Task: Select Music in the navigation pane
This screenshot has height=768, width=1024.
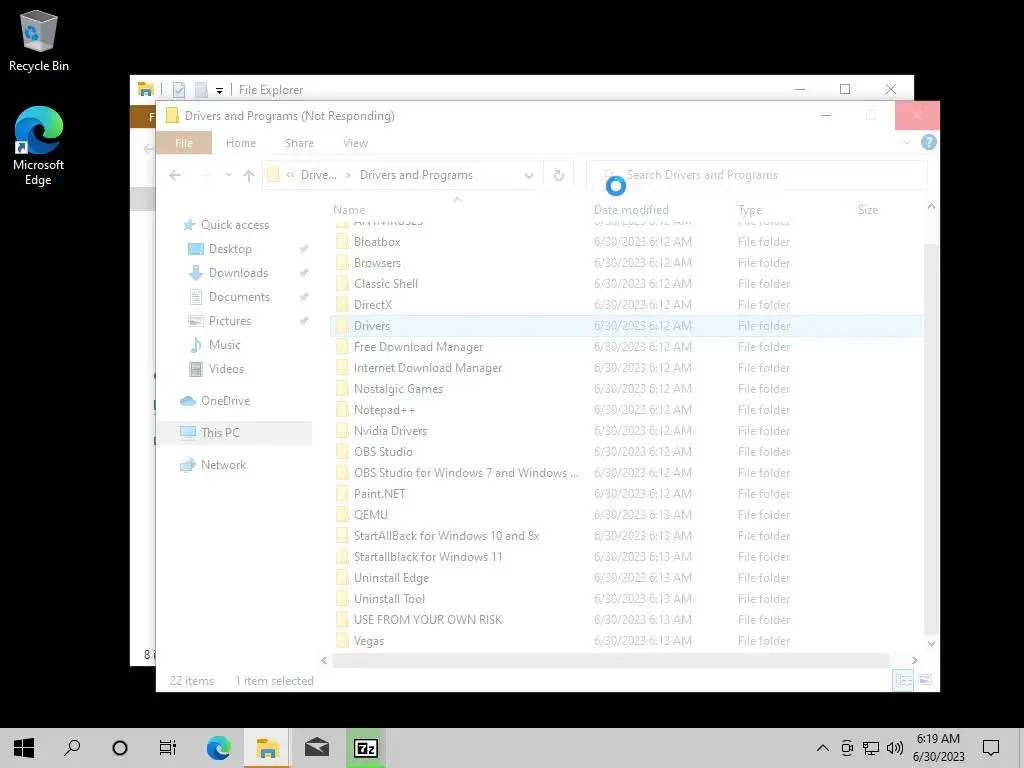Action: 224,345
